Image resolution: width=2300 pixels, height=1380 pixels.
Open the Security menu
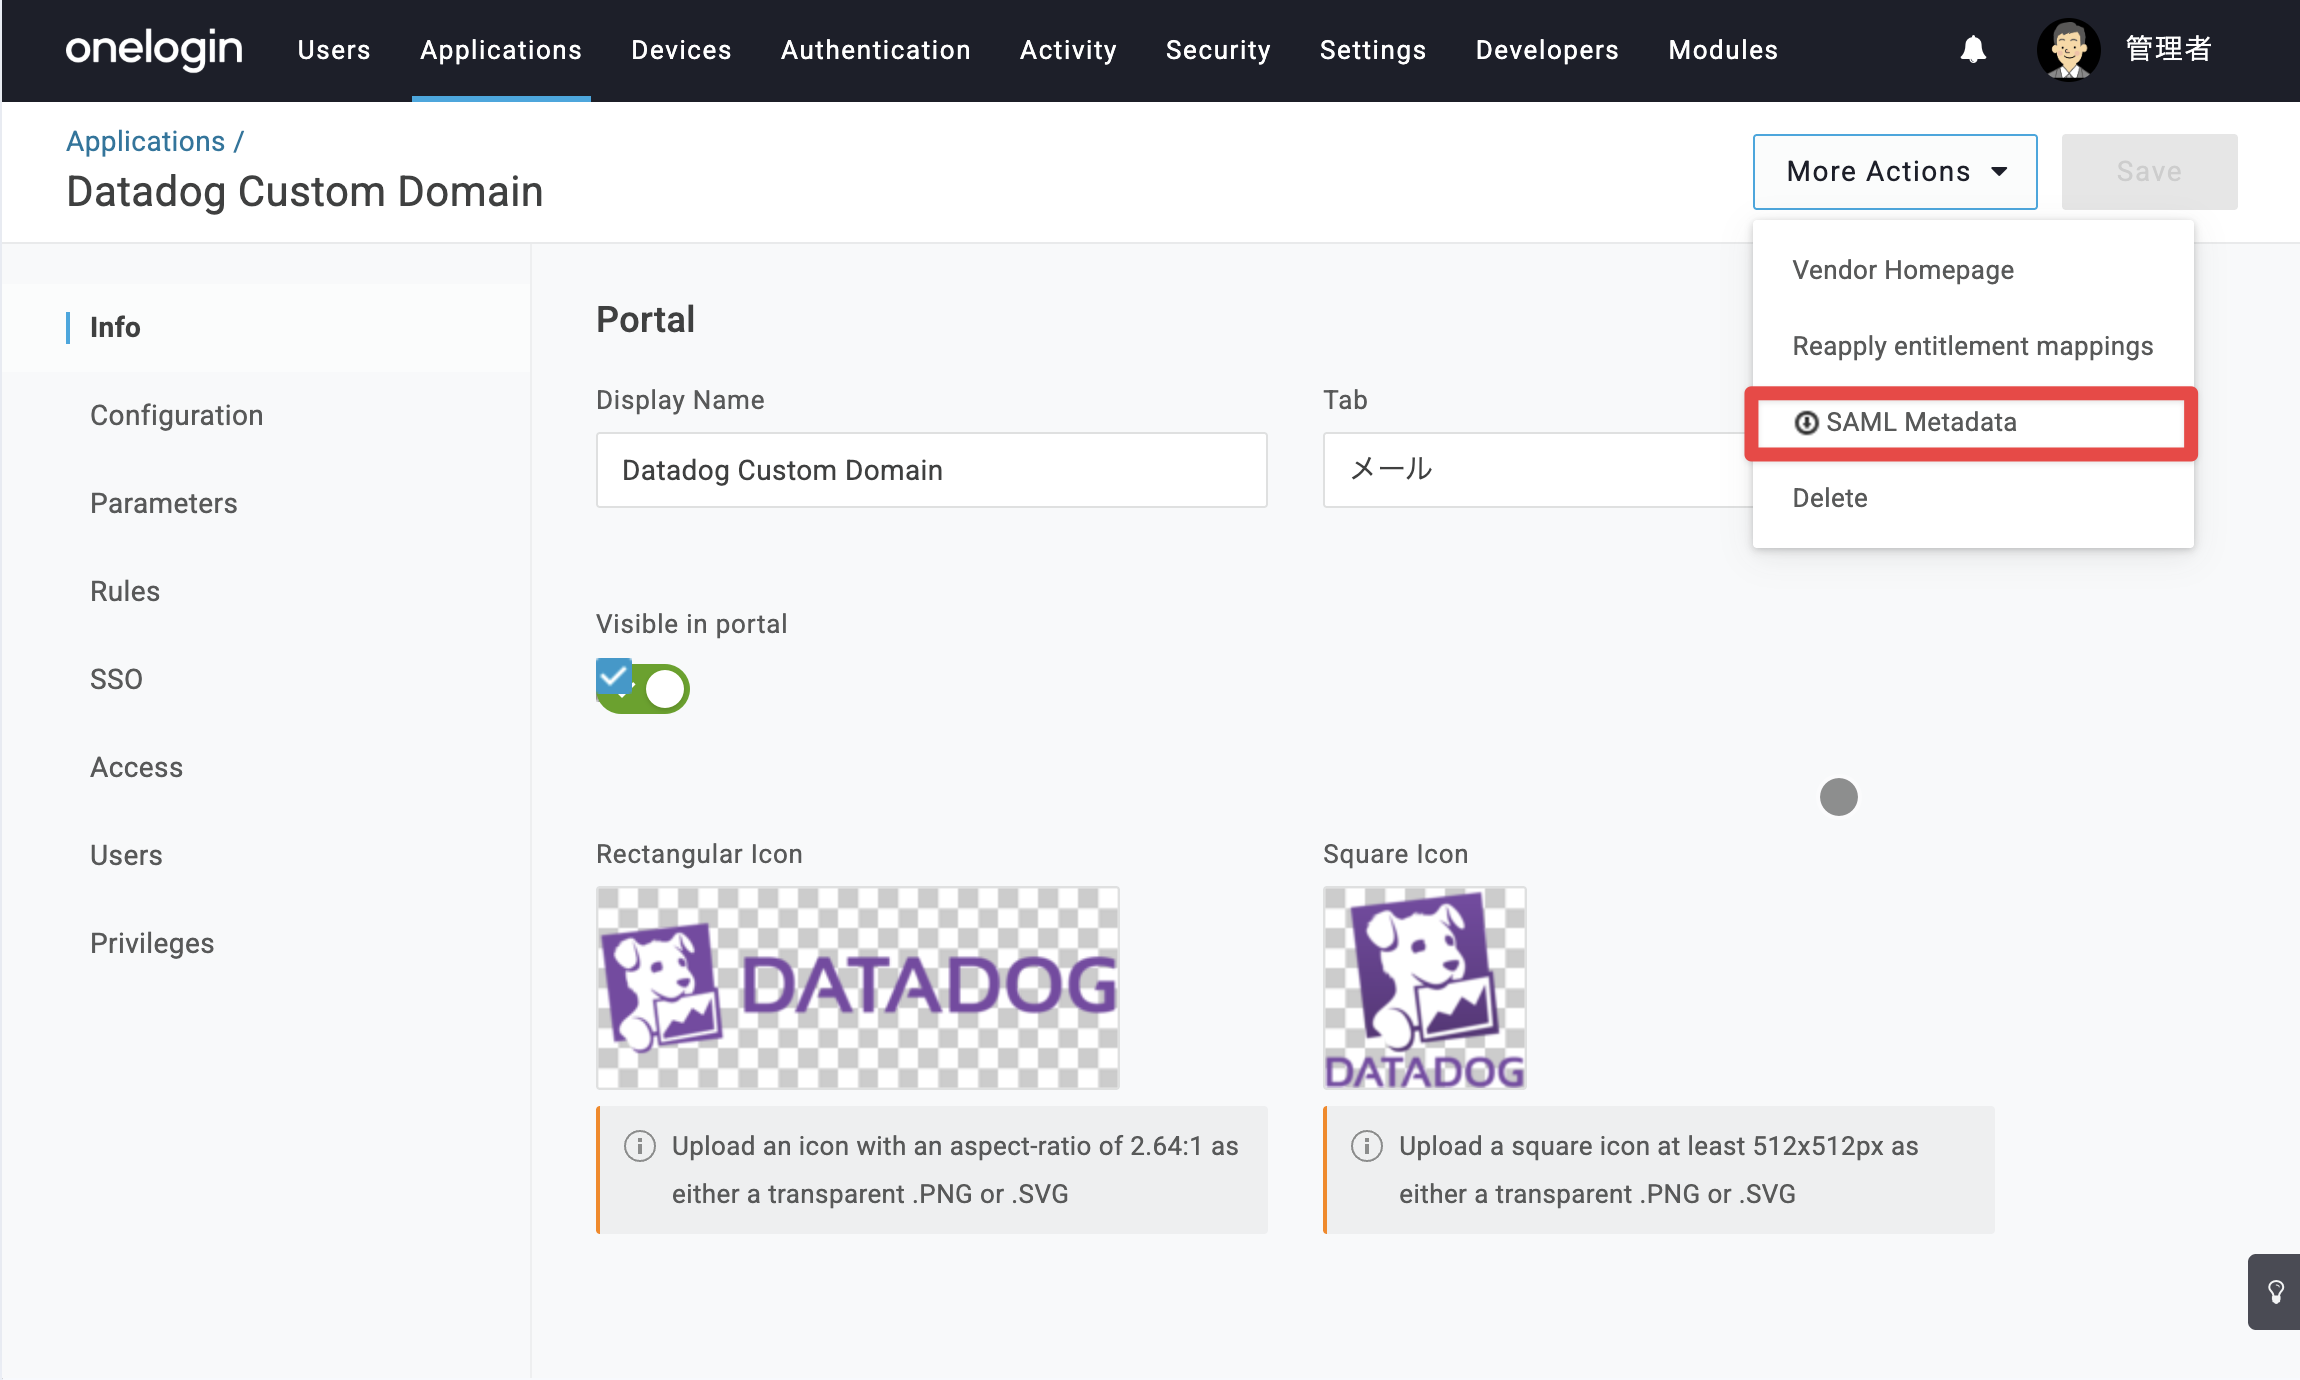click(x=1218, y=50)
